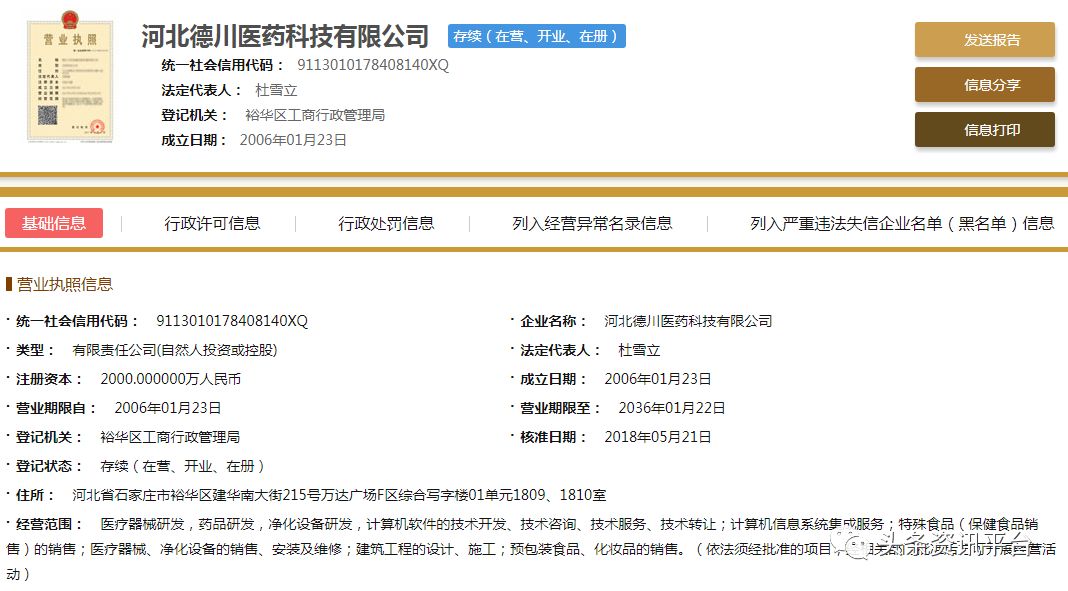Open the 列入严重违法失信企业名单（黑名单）信息 tab

[x=902, y=223]
